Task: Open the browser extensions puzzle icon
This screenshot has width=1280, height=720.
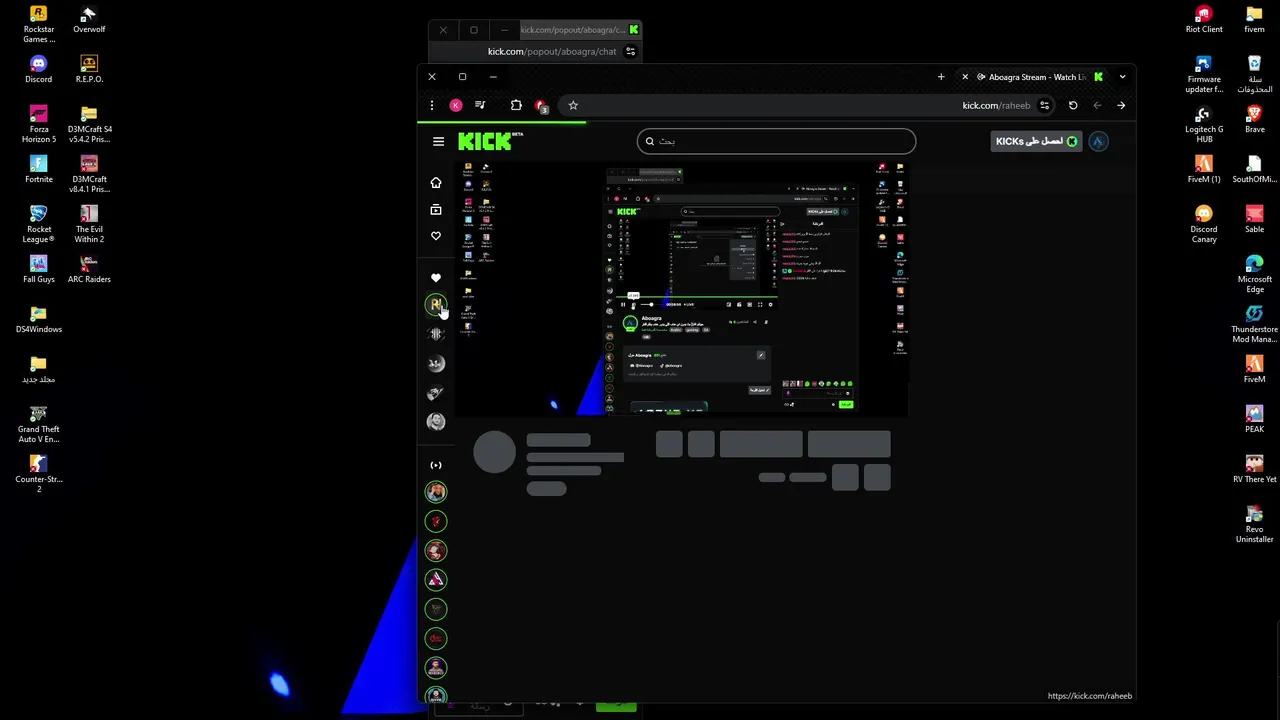Action: [516, 105]
